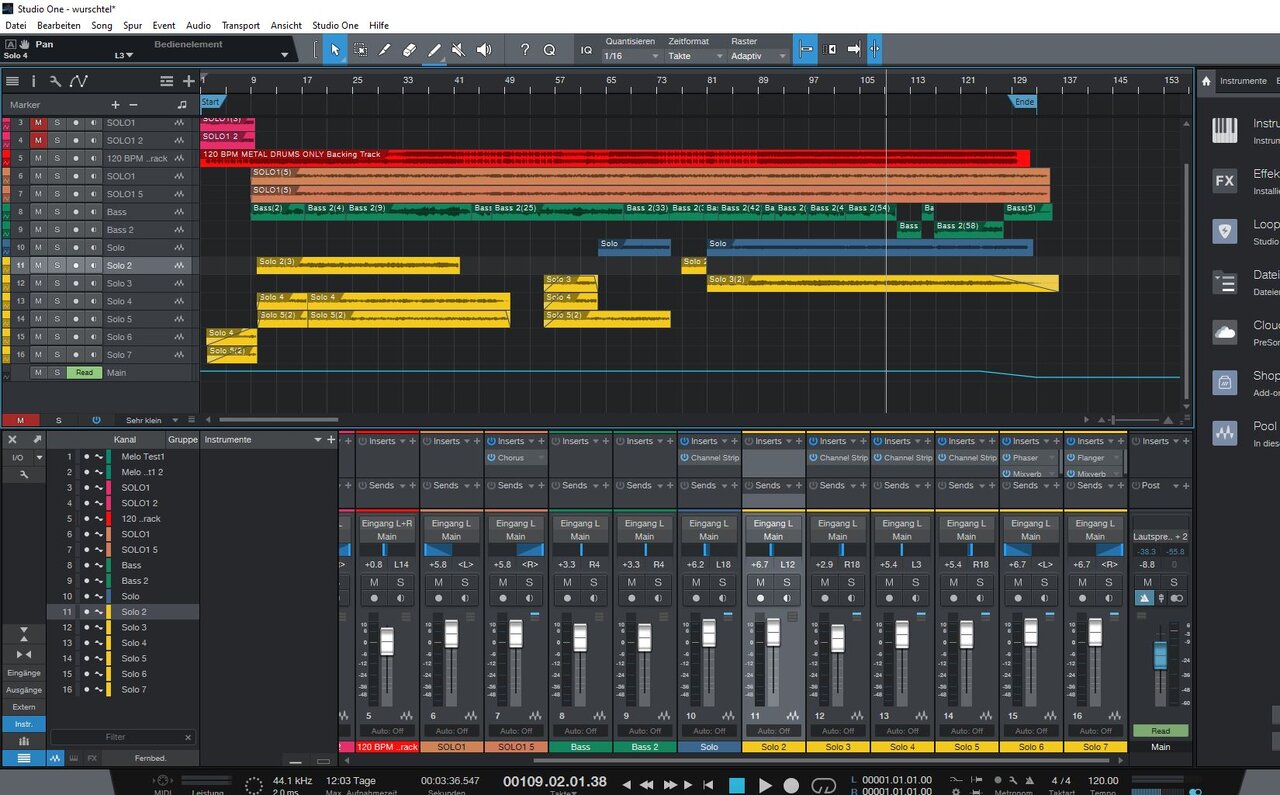Open the Transport menu
Viewport: 1280px width, 795px height.
240,25
